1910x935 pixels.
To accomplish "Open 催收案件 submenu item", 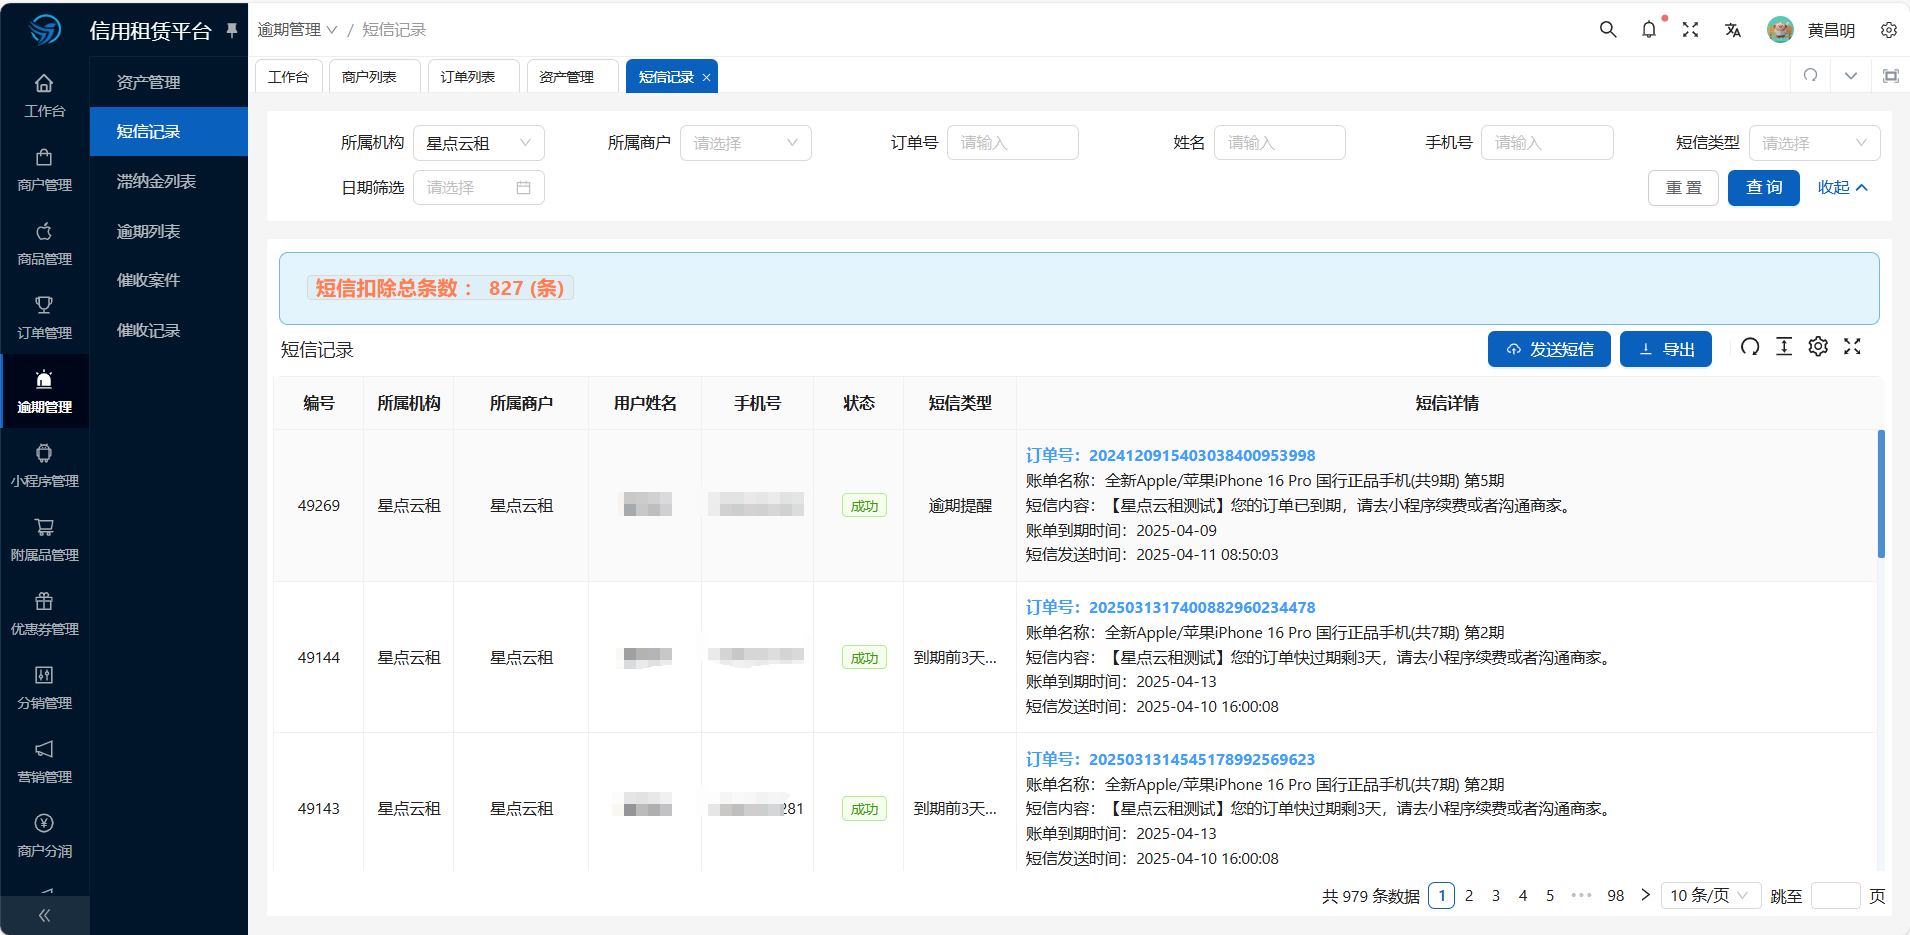I will (169, 280).
